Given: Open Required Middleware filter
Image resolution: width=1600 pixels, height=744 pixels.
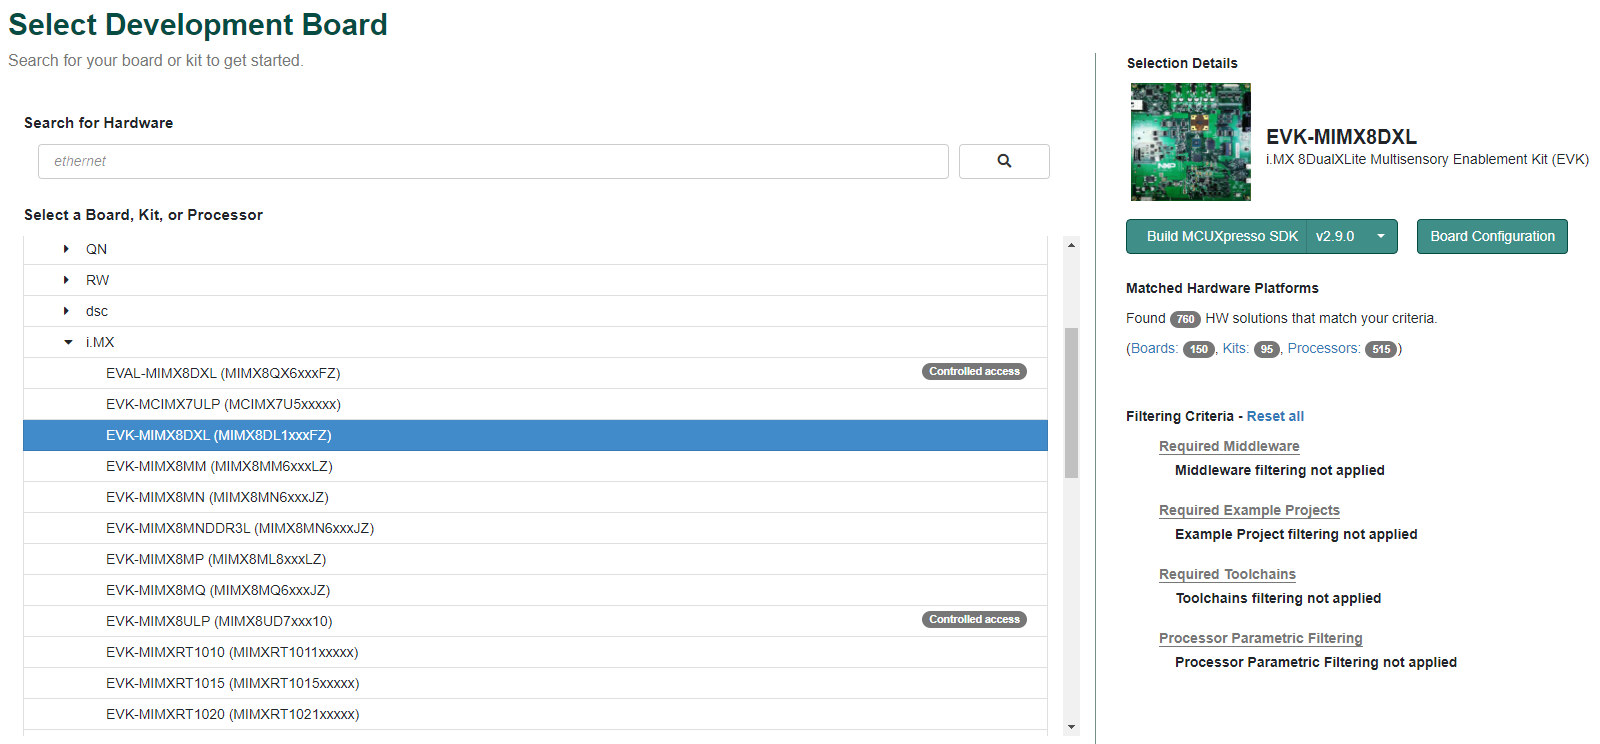Looking at the screenshot, I should (1228, 446).
